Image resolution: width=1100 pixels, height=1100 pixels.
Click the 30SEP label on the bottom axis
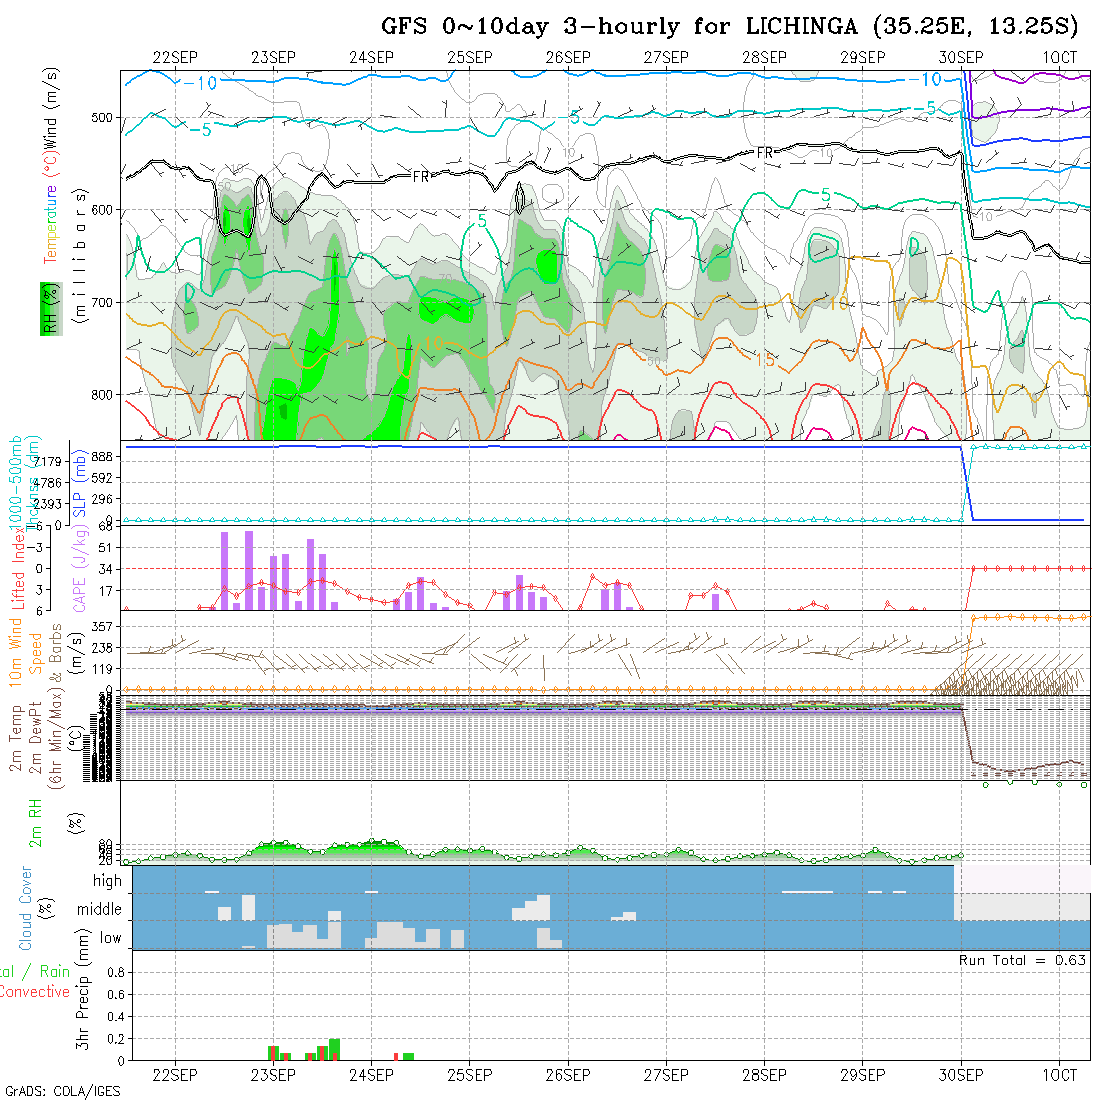click(x=961, y=1075)
